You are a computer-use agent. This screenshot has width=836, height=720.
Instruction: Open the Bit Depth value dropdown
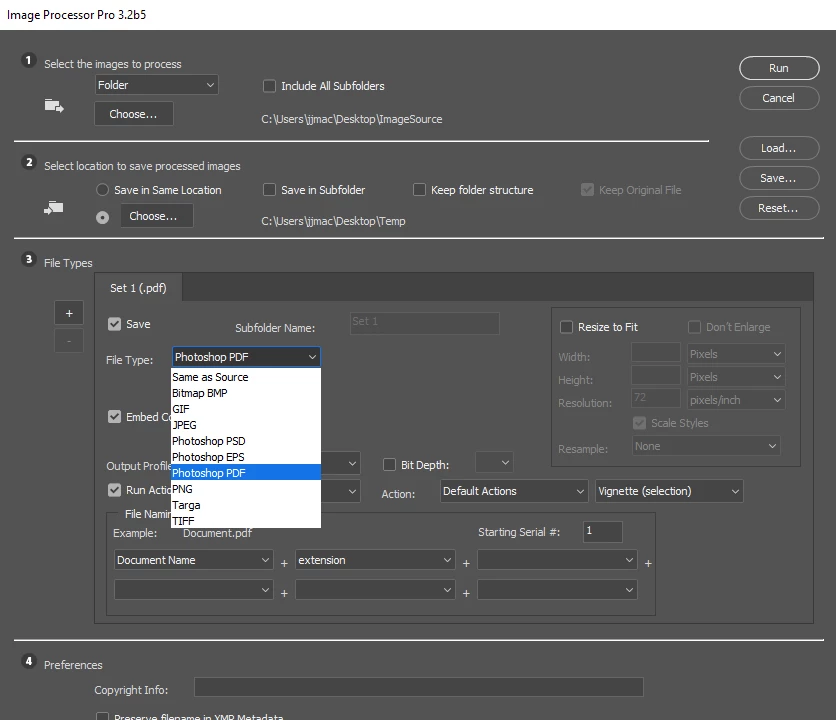pyautogui.click(x=494, y=462)
